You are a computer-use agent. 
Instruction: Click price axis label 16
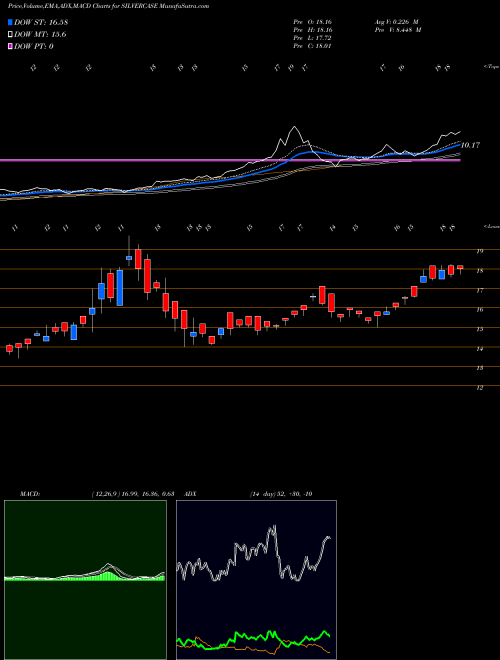tap(479, 309)
